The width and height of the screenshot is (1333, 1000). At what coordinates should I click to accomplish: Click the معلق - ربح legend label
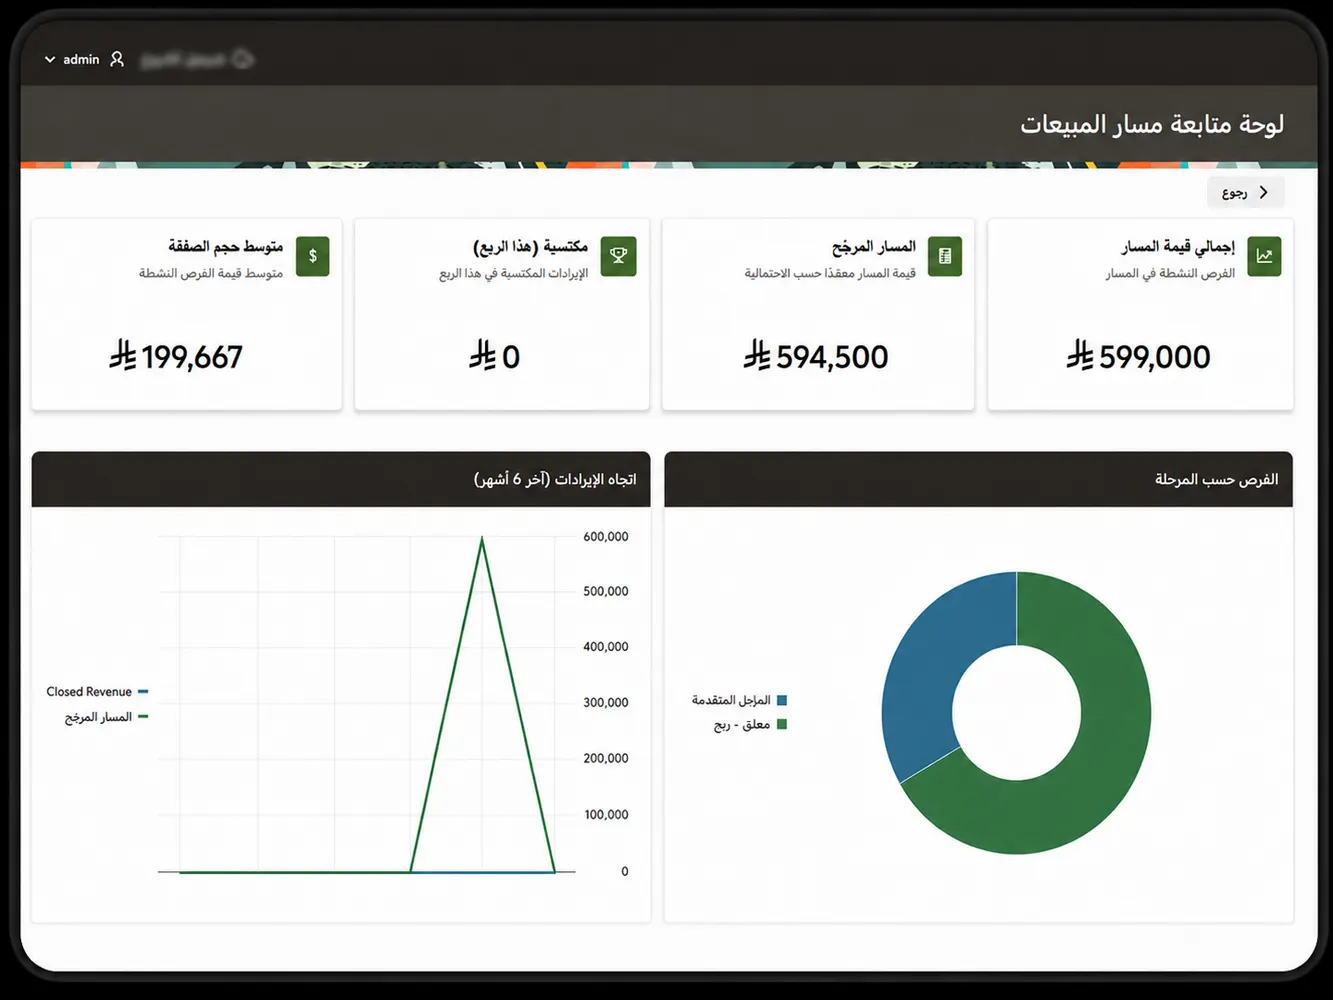pos(742,724)
